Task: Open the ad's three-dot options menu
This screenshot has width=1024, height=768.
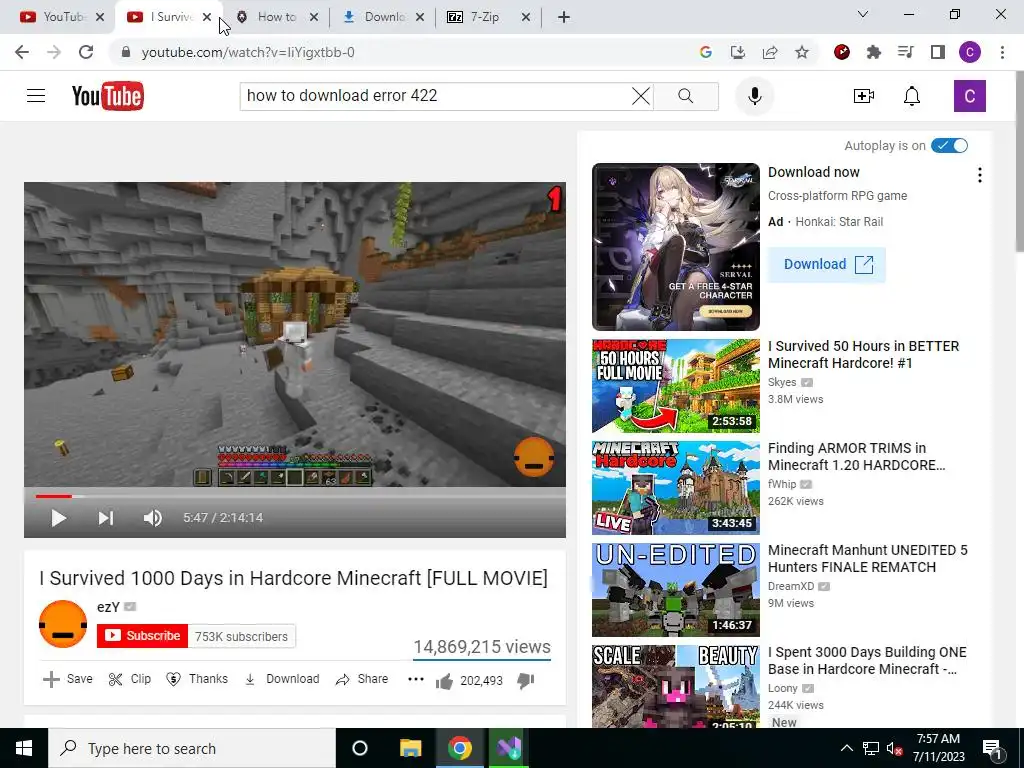Action: (979, 175)
